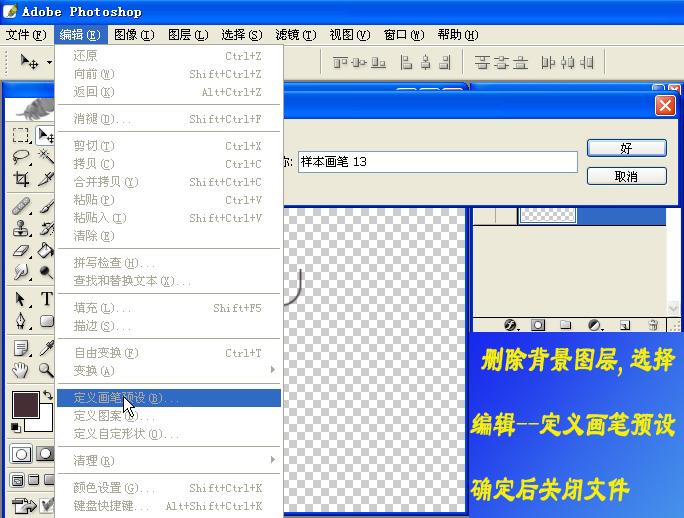The width and height of the screenshot is (684, 518).
Task: Click the 样本画笔 13 name field
Action: pyautogui.click(x=438, y=162)
